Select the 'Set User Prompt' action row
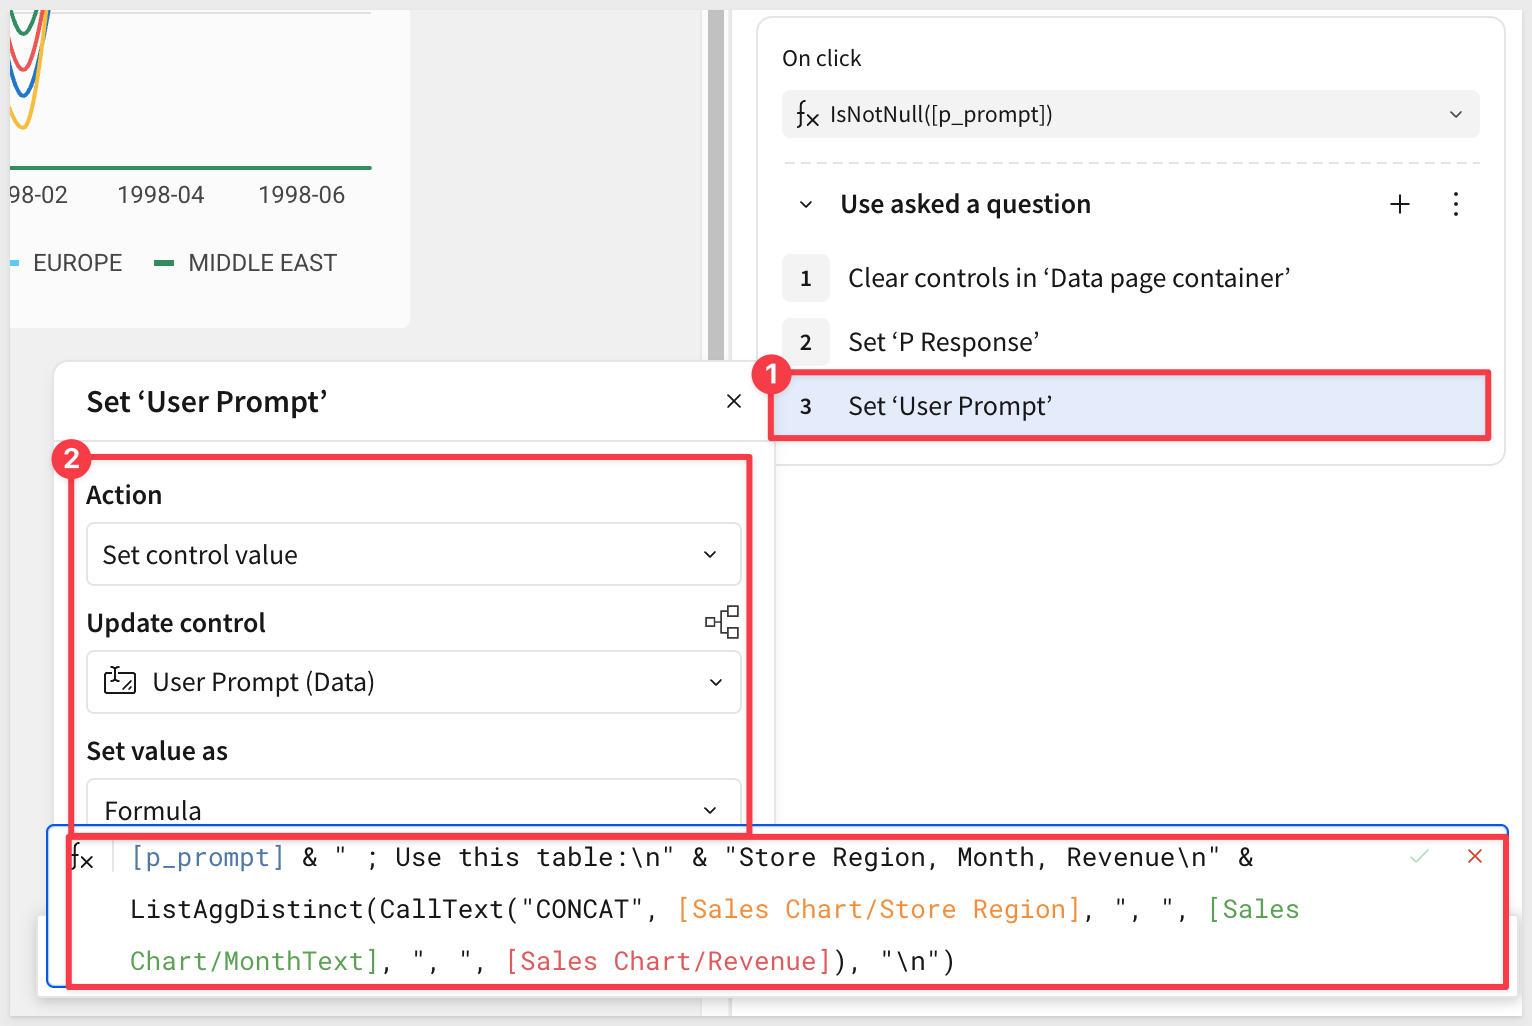The height and width of the screenshot is (1026, 1532). 1128,406
